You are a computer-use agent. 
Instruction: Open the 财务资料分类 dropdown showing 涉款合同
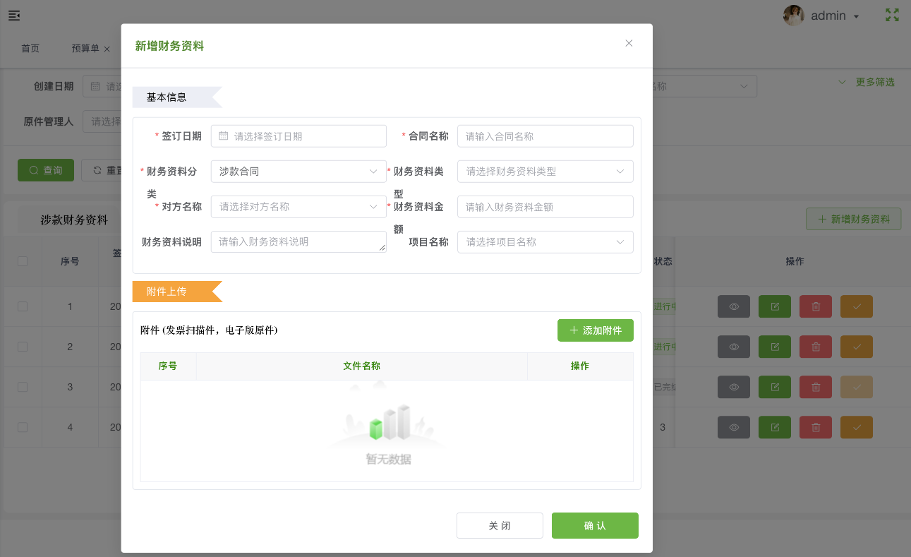(x=298, y=171)
